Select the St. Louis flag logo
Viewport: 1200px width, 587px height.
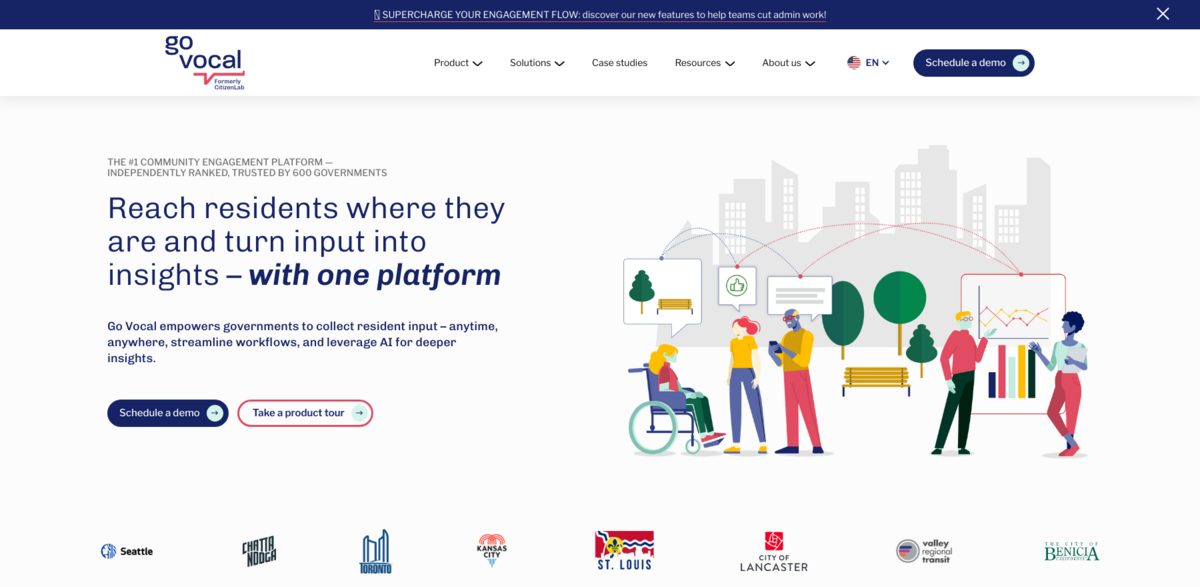pos(624,551)
